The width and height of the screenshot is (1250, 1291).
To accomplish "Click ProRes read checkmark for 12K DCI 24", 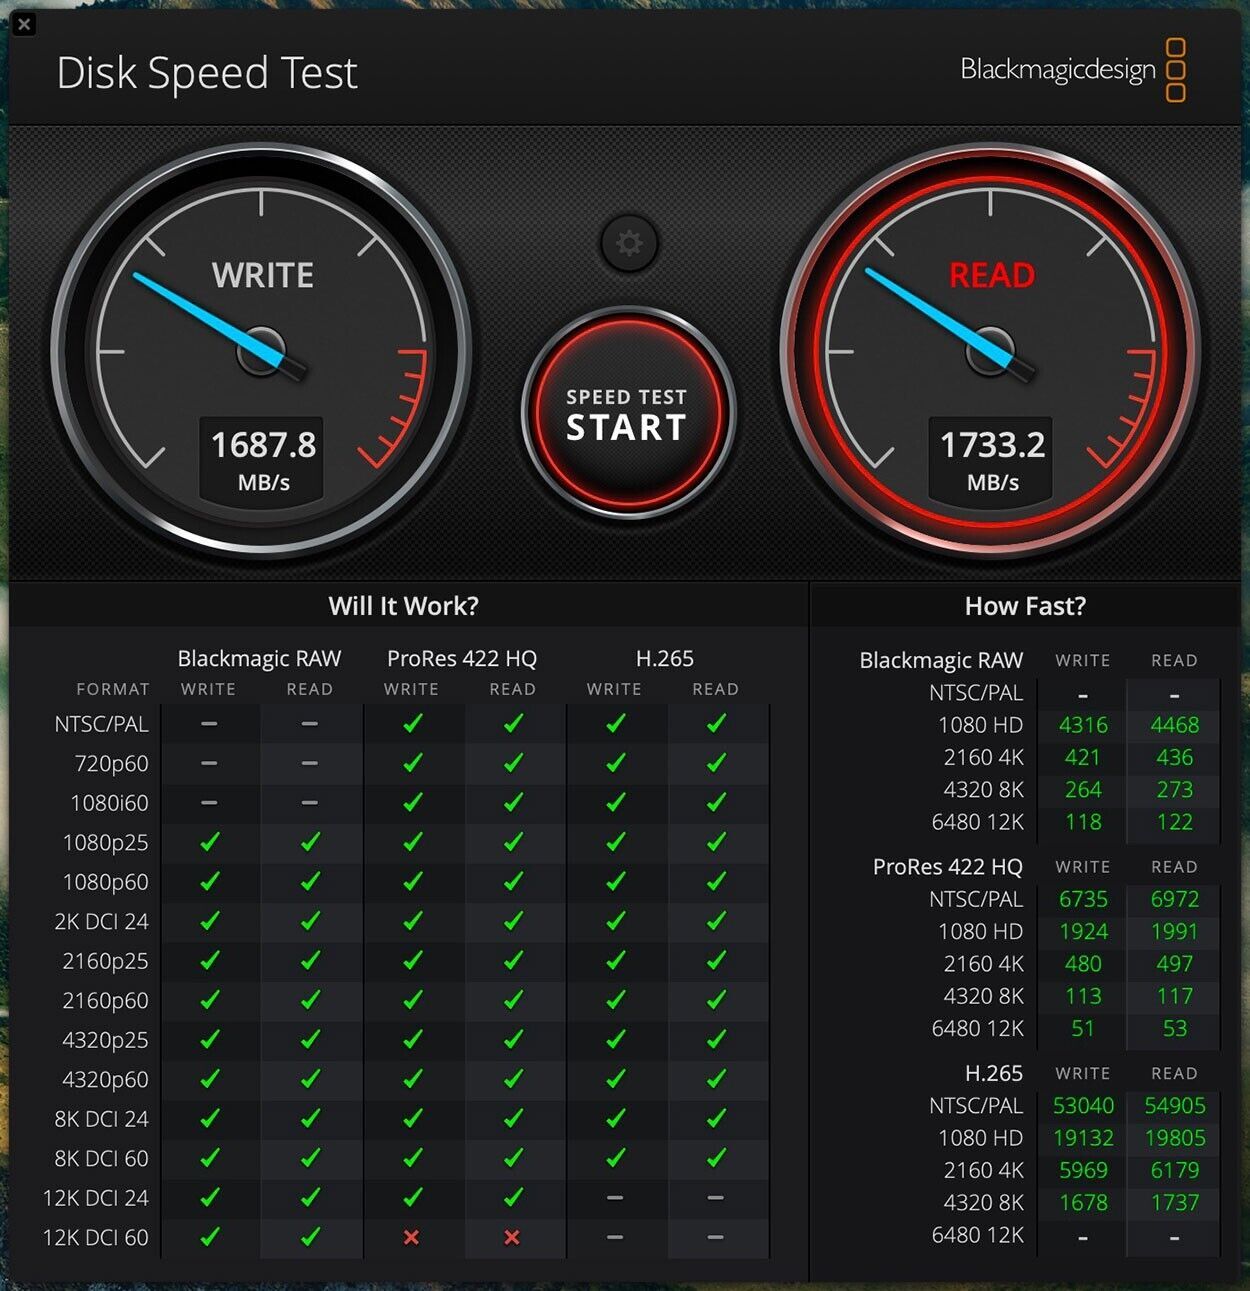I will pyautogui.click(x=513, y=1197).
